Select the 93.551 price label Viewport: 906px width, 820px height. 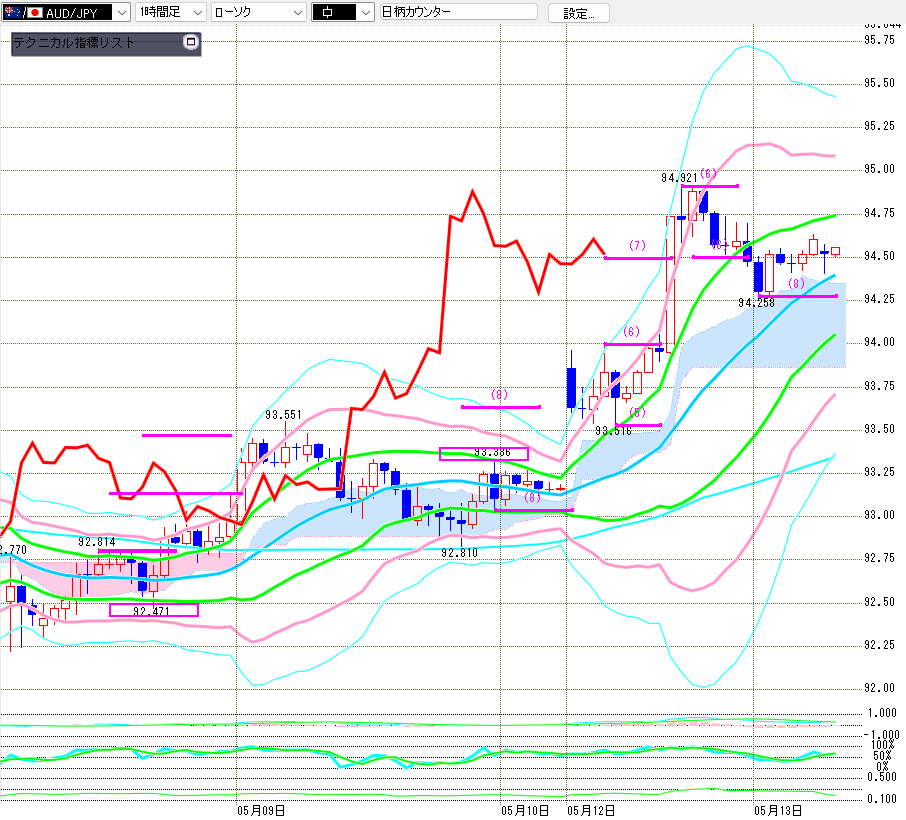click(x=283, y=415)
